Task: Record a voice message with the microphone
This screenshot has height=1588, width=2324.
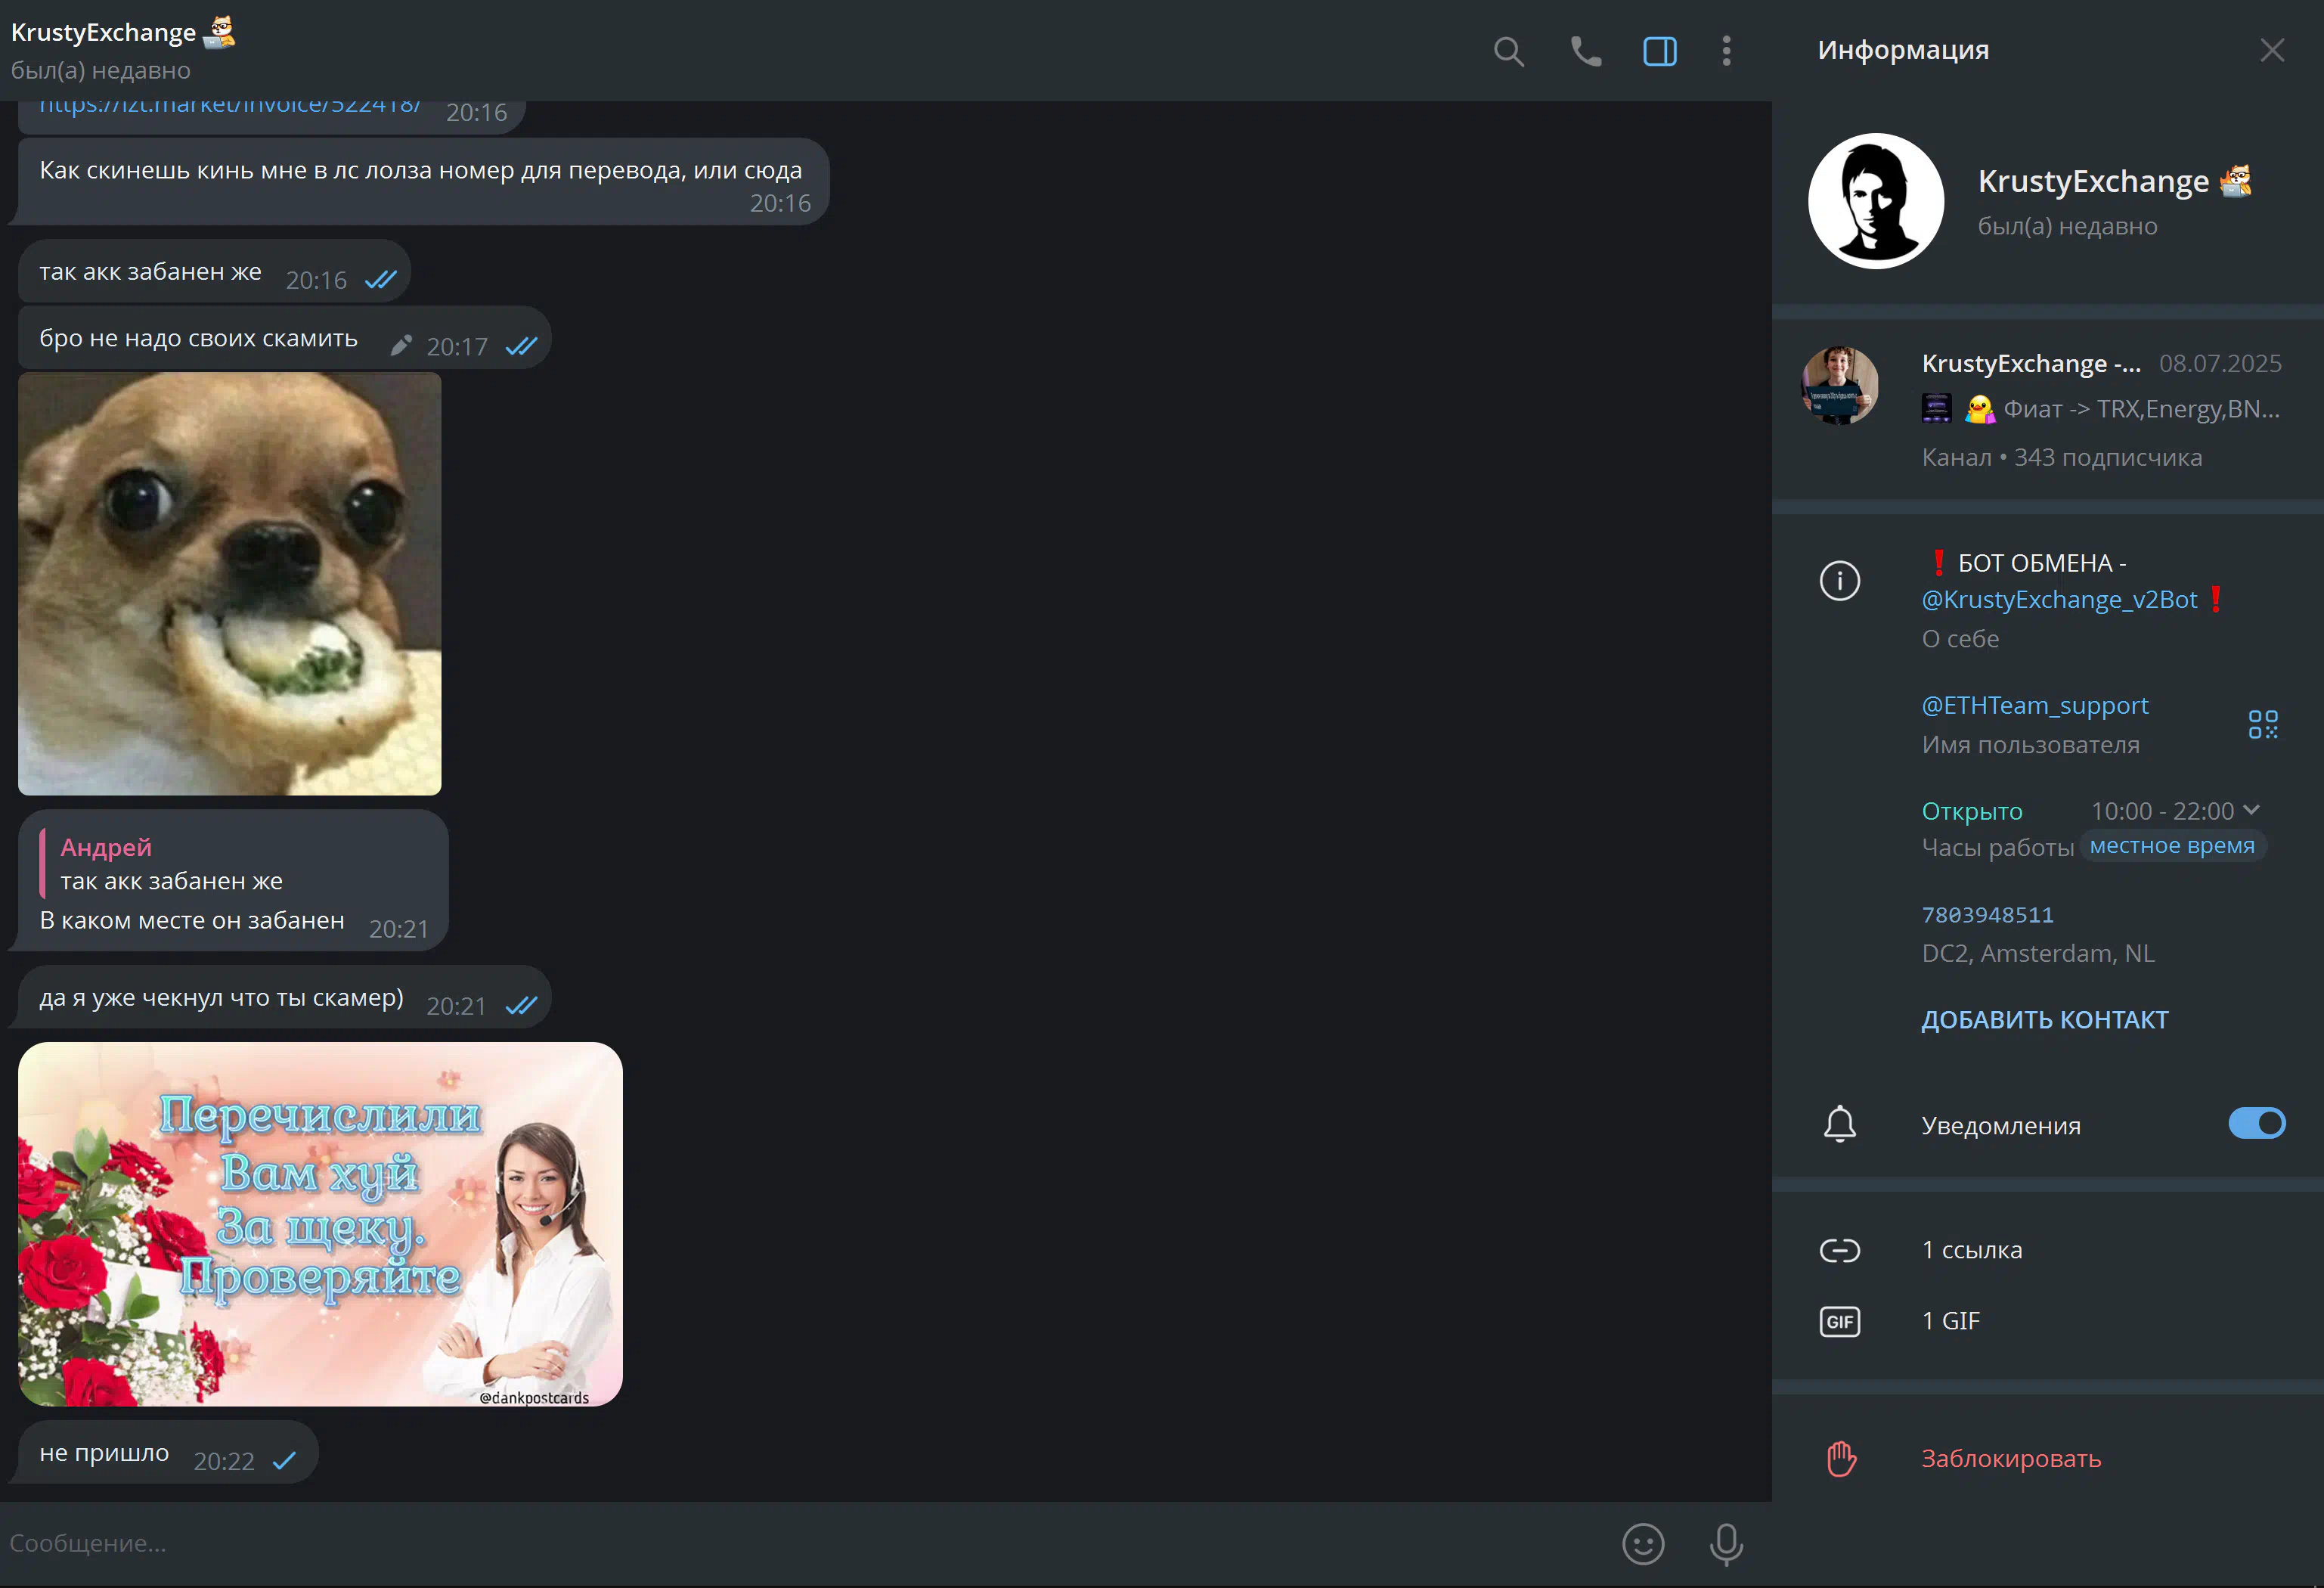Action: (1725, 1543)
